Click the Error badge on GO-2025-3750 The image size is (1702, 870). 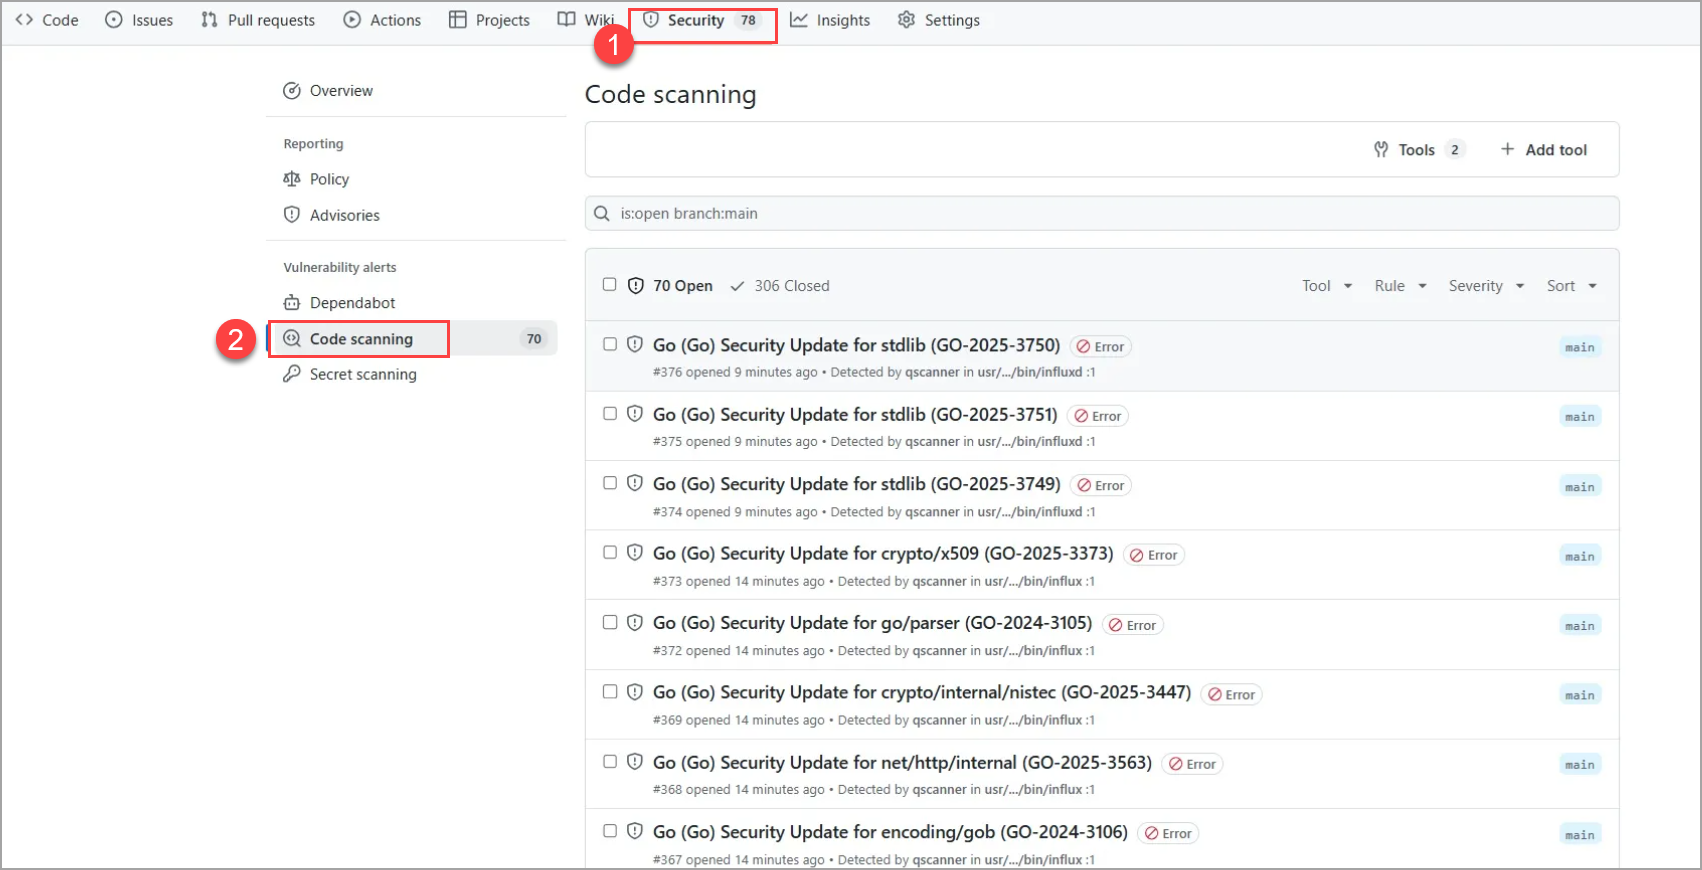1101,347
